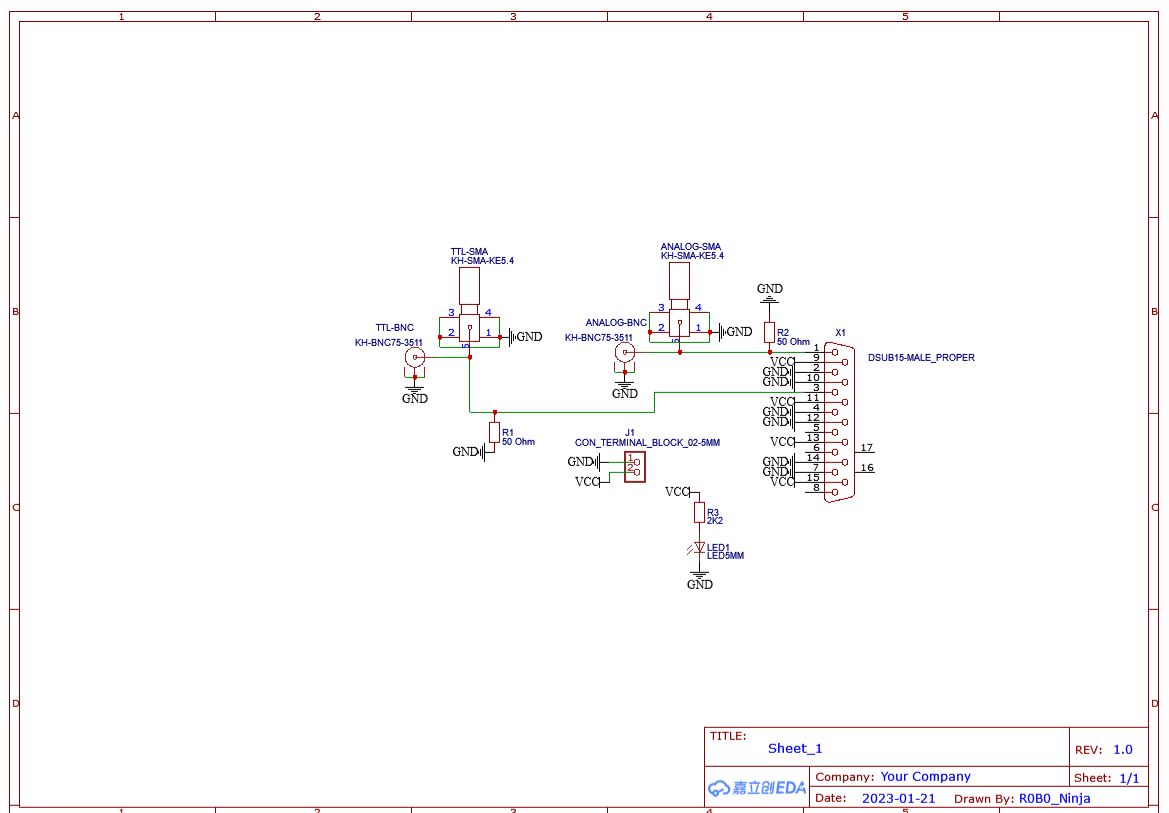Click the Sheet 1/1 label
The height and width of the screenshot is (813, 1169).
pyautogui.click(x=1108, y=776)
